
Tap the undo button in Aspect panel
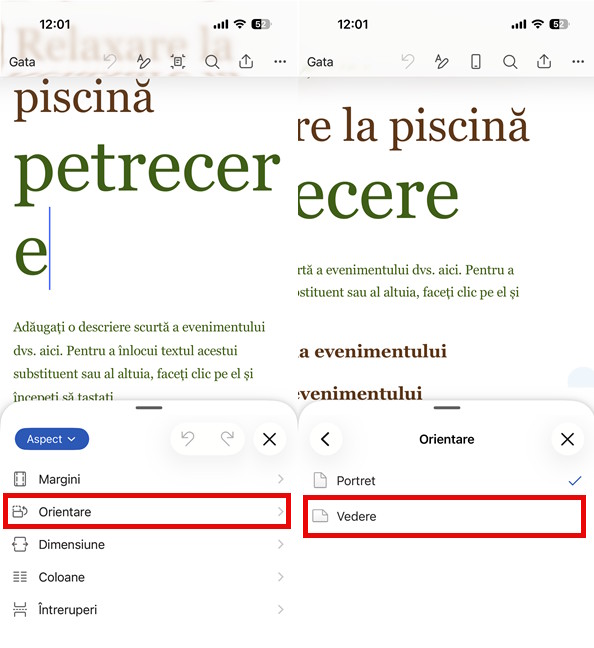(x=188, y=439)
